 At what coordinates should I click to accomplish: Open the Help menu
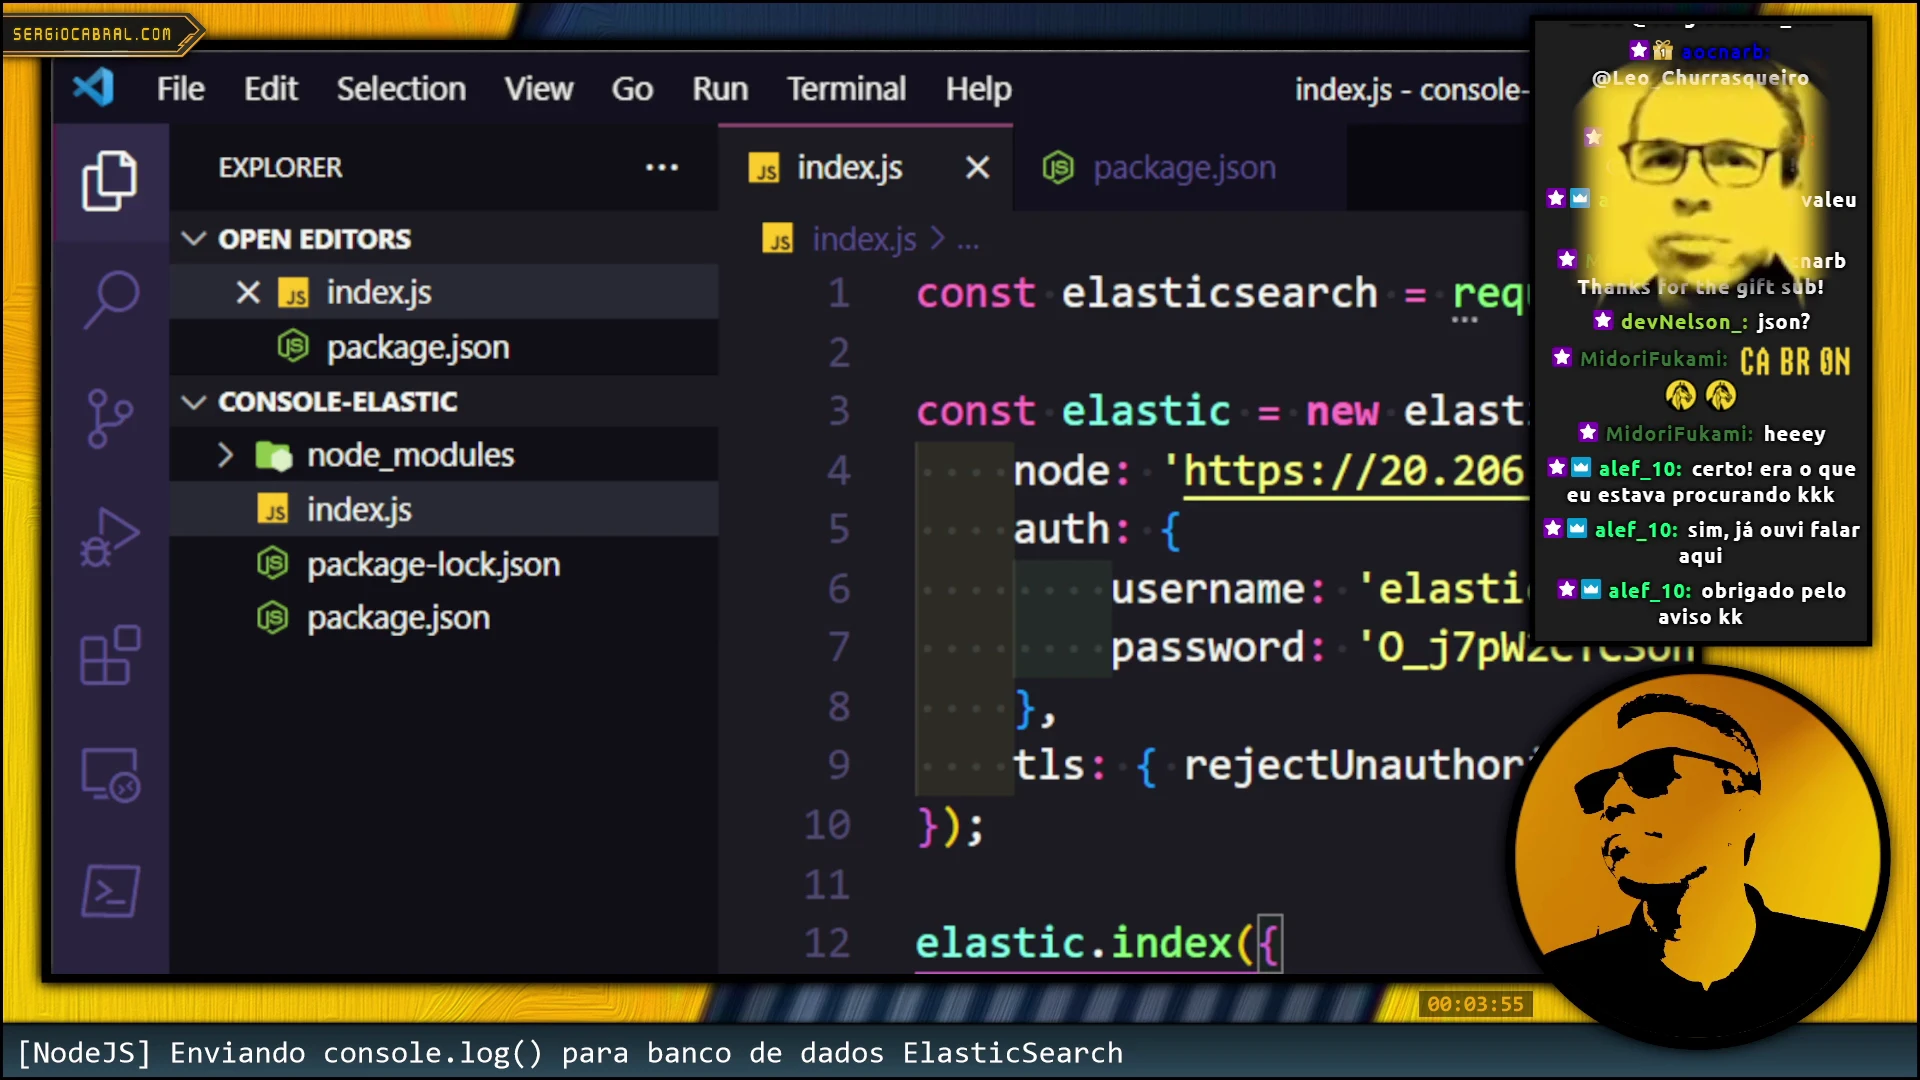(979, 89)
